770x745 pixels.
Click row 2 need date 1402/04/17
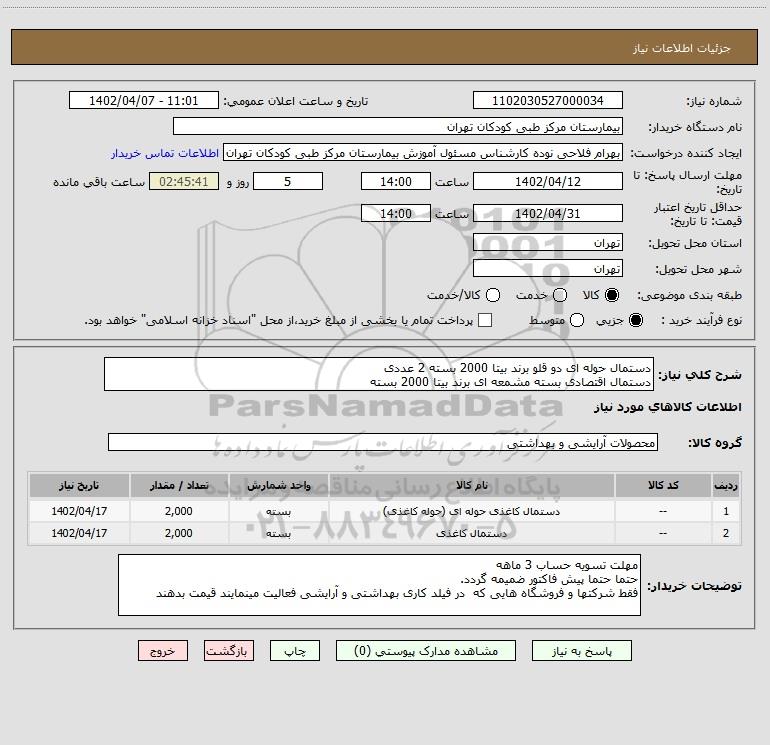79,533
